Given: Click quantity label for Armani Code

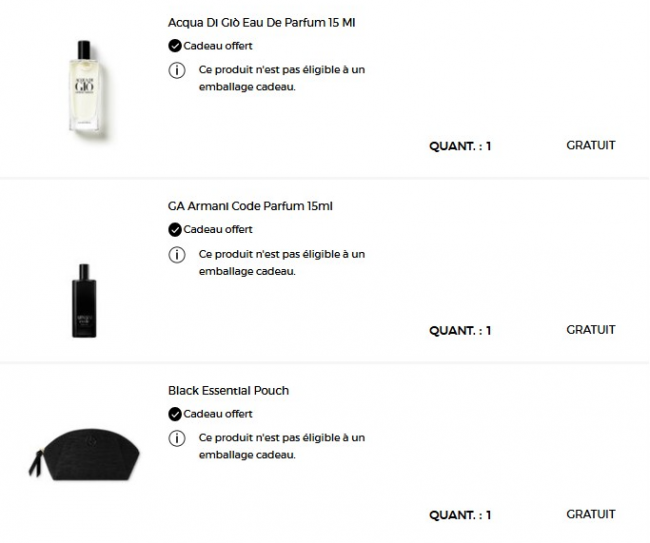Looking at the screenshot, I should point(460,330).
